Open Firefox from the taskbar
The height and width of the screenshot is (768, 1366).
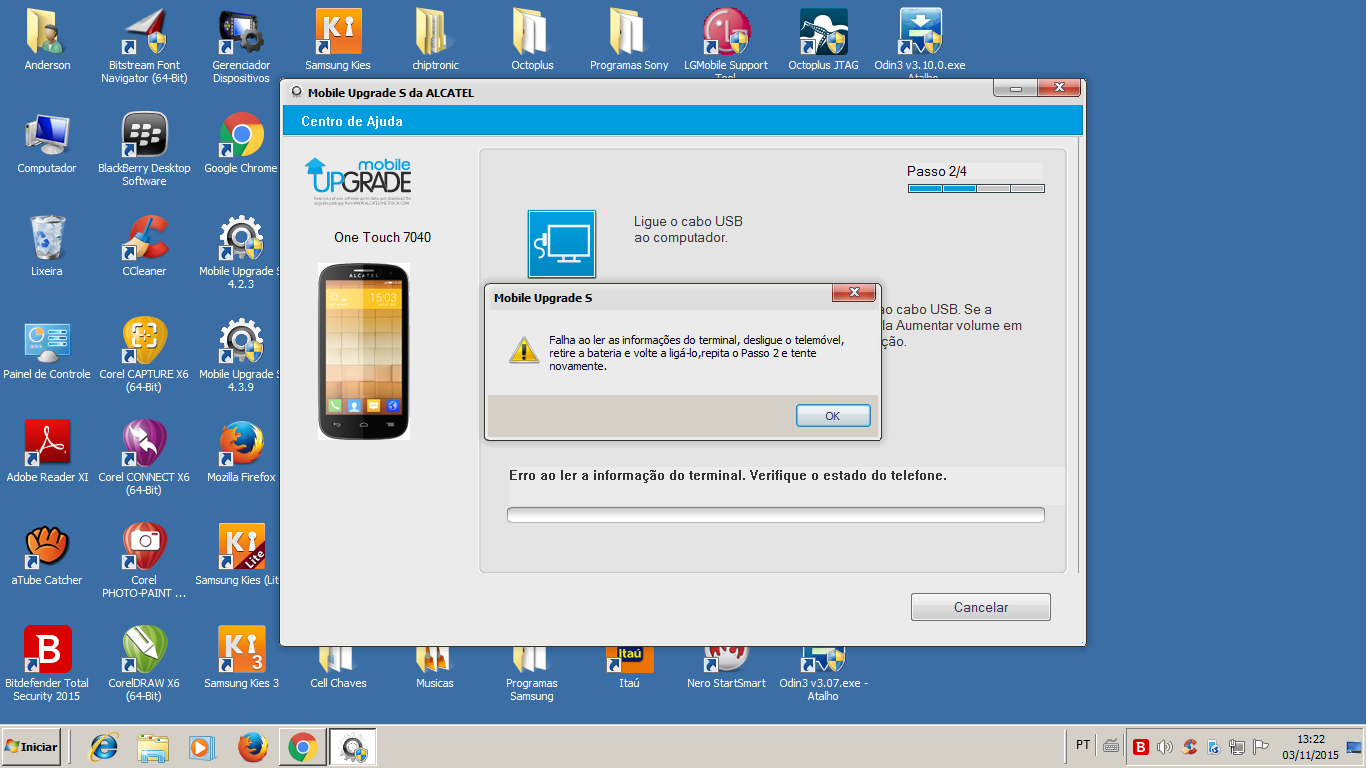tap(253, 746)
